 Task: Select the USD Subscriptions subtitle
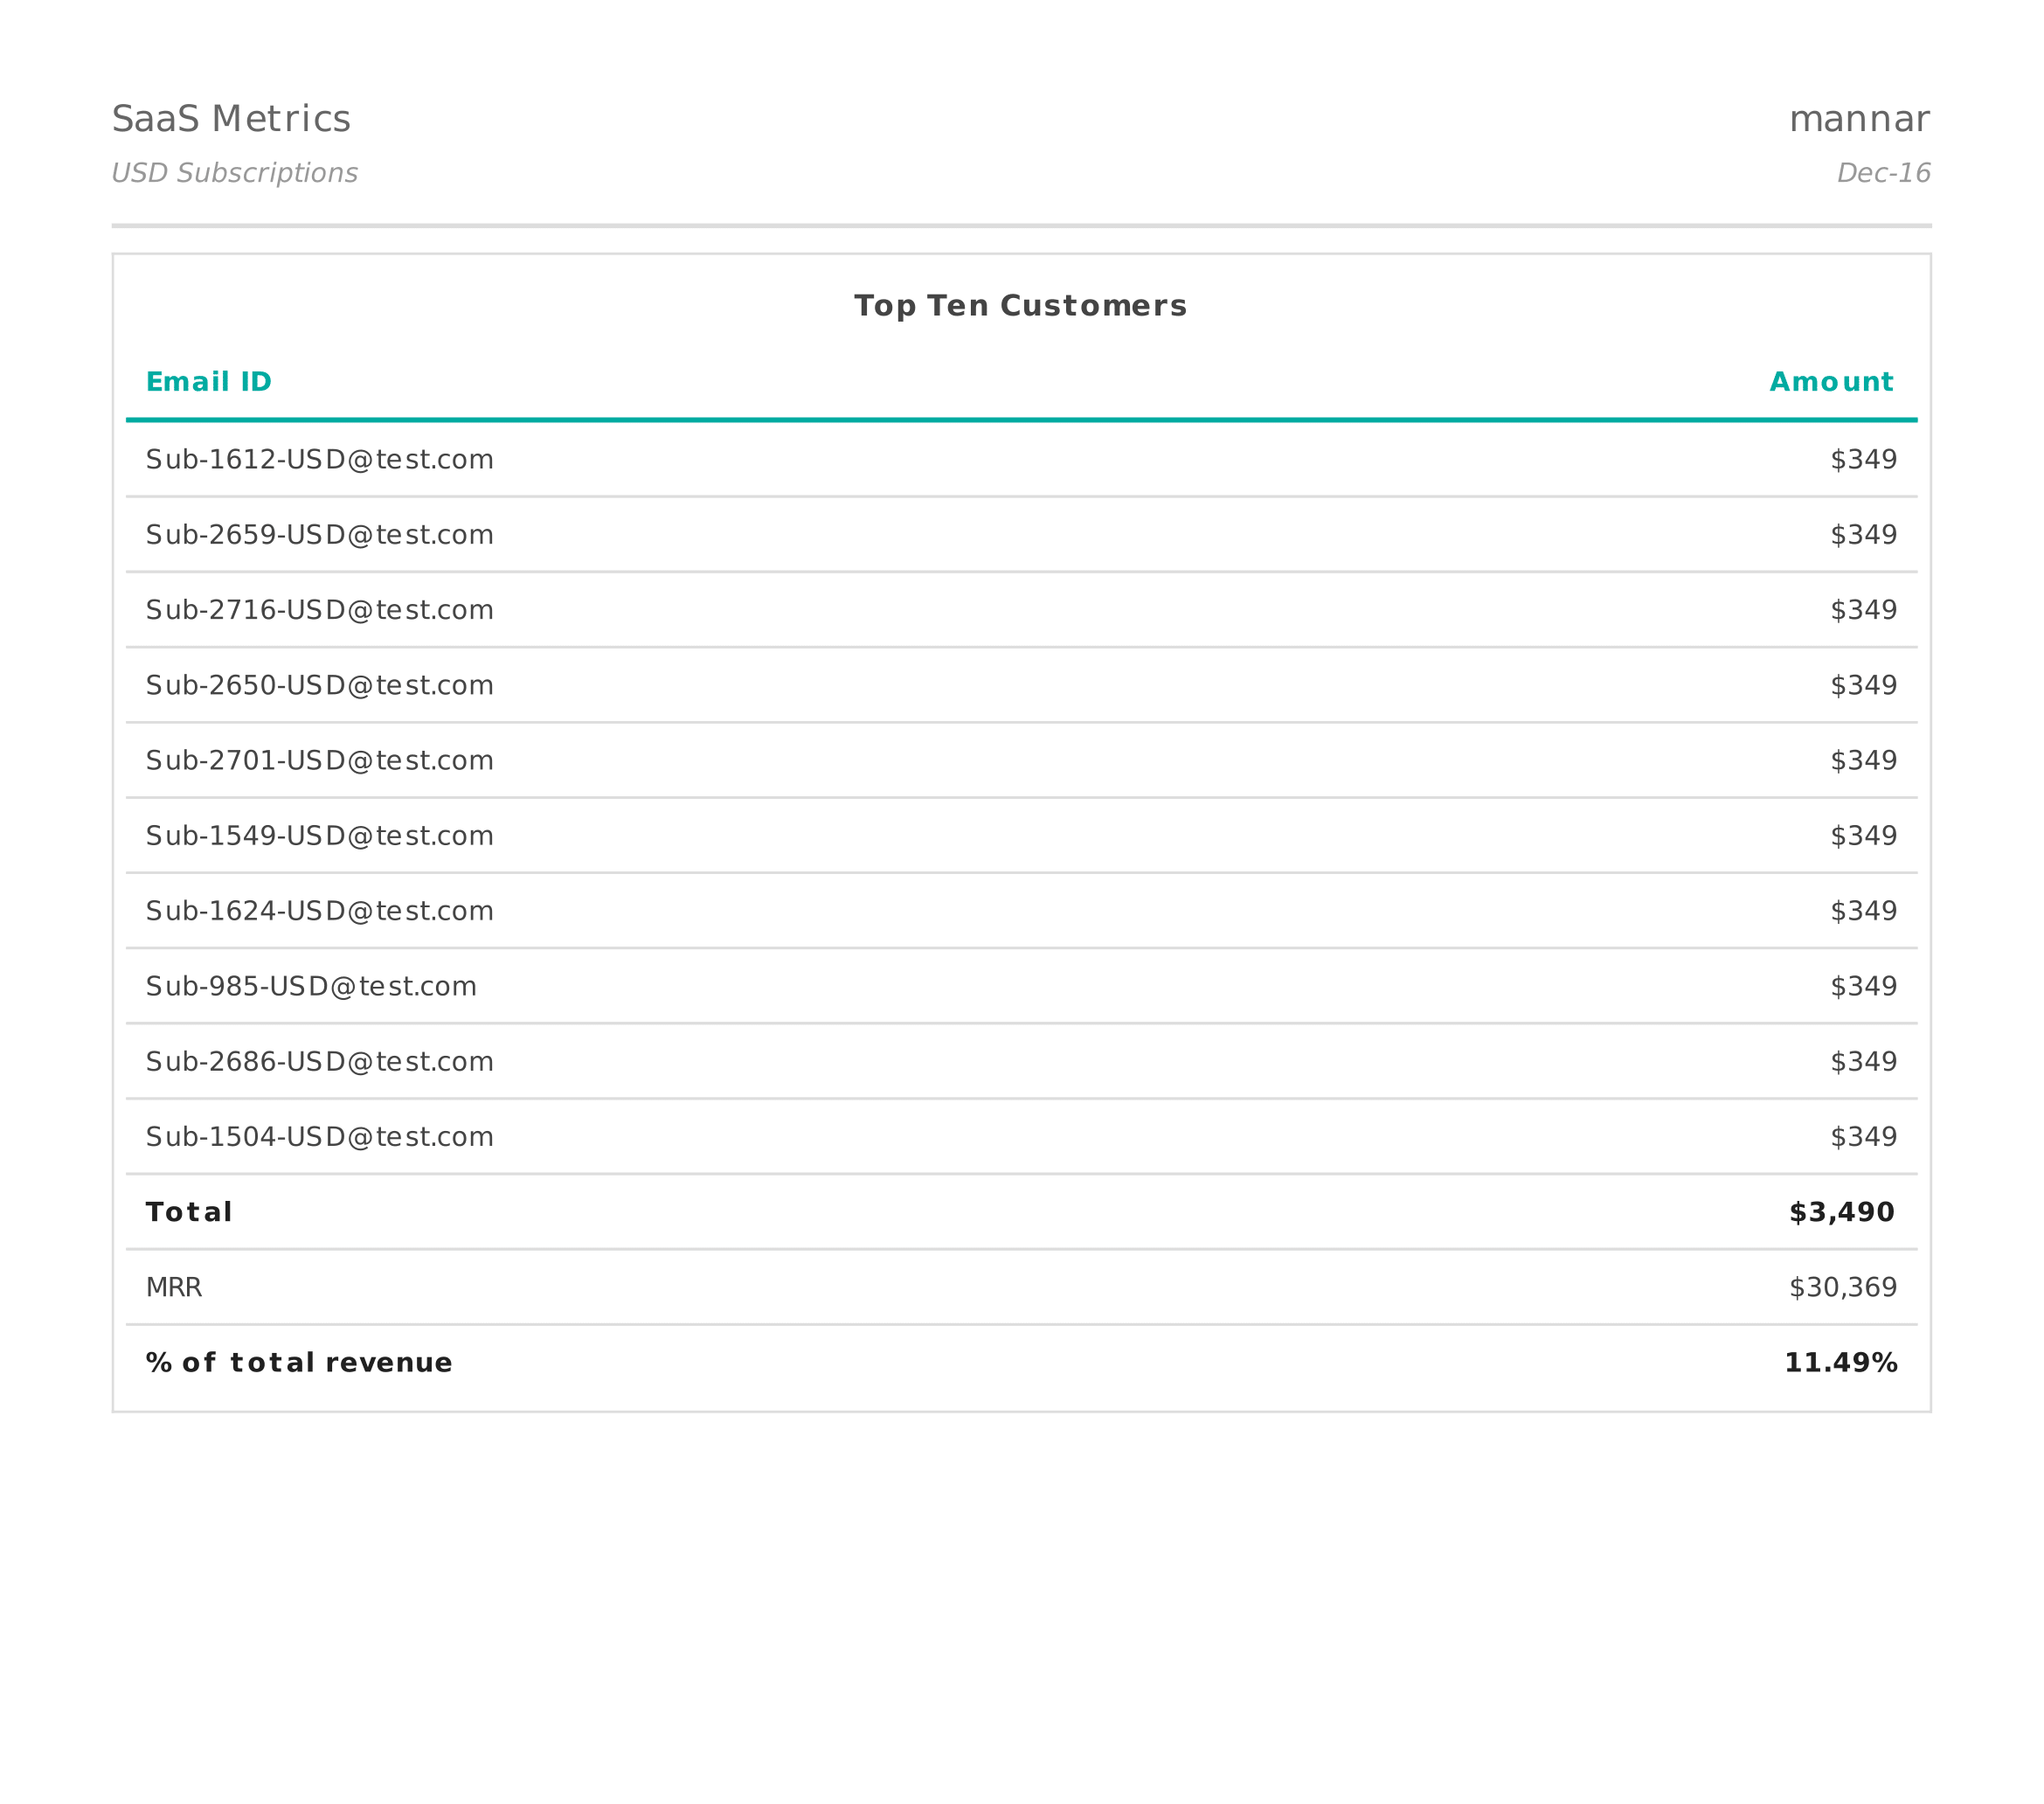point(235,172)
